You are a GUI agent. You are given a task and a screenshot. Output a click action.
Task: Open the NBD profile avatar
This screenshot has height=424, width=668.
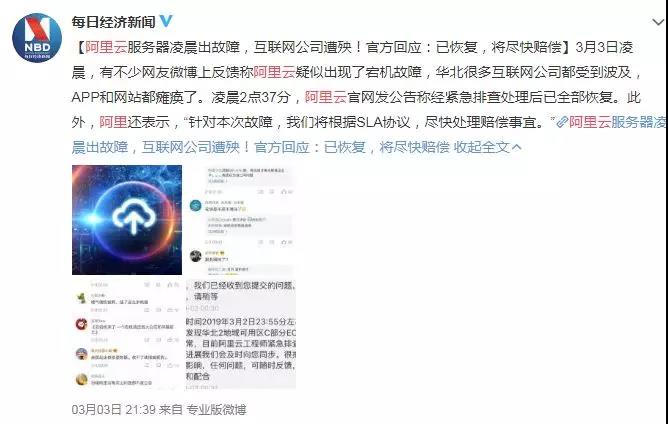click(x=37, y=38)
